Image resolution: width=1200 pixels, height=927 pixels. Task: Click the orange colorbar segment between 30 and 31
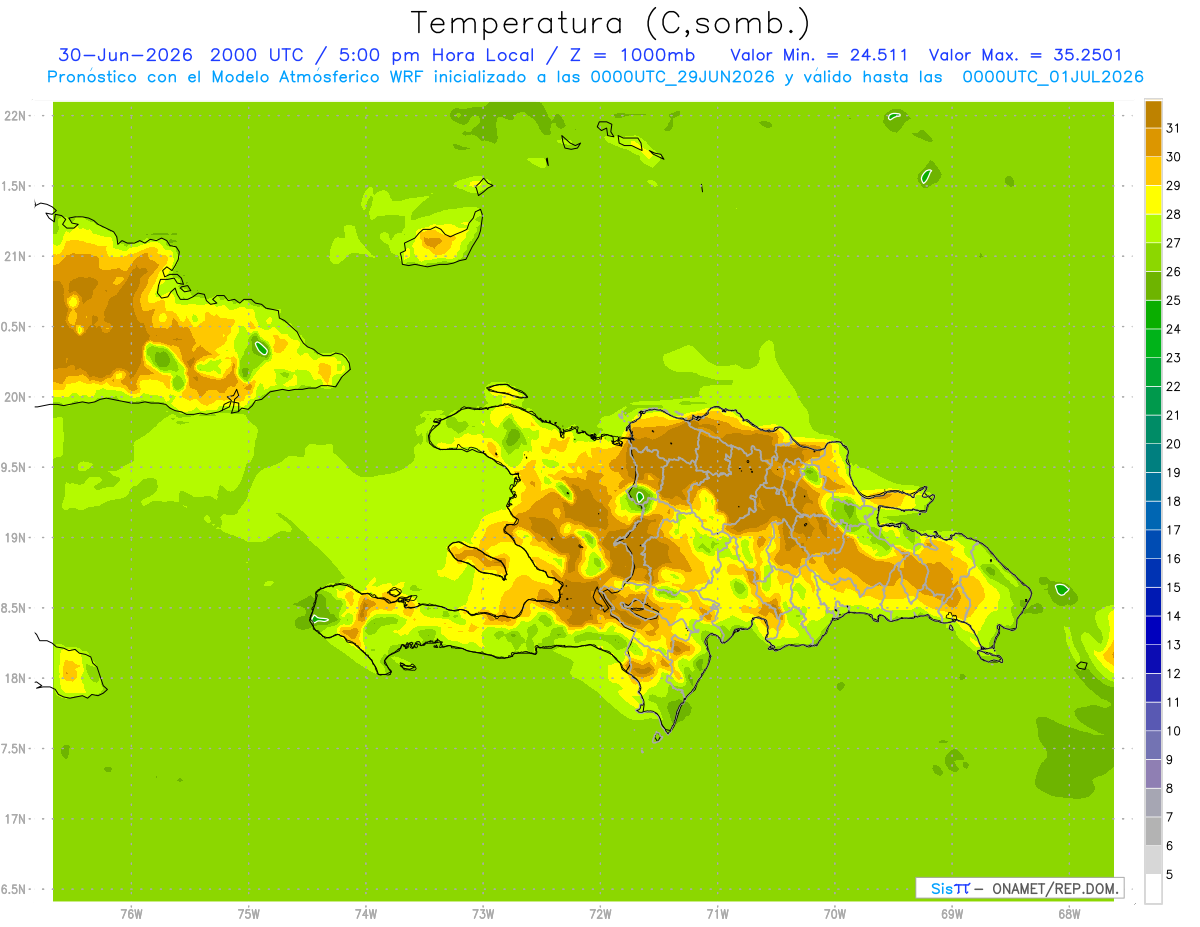(x=1153, y=142)
